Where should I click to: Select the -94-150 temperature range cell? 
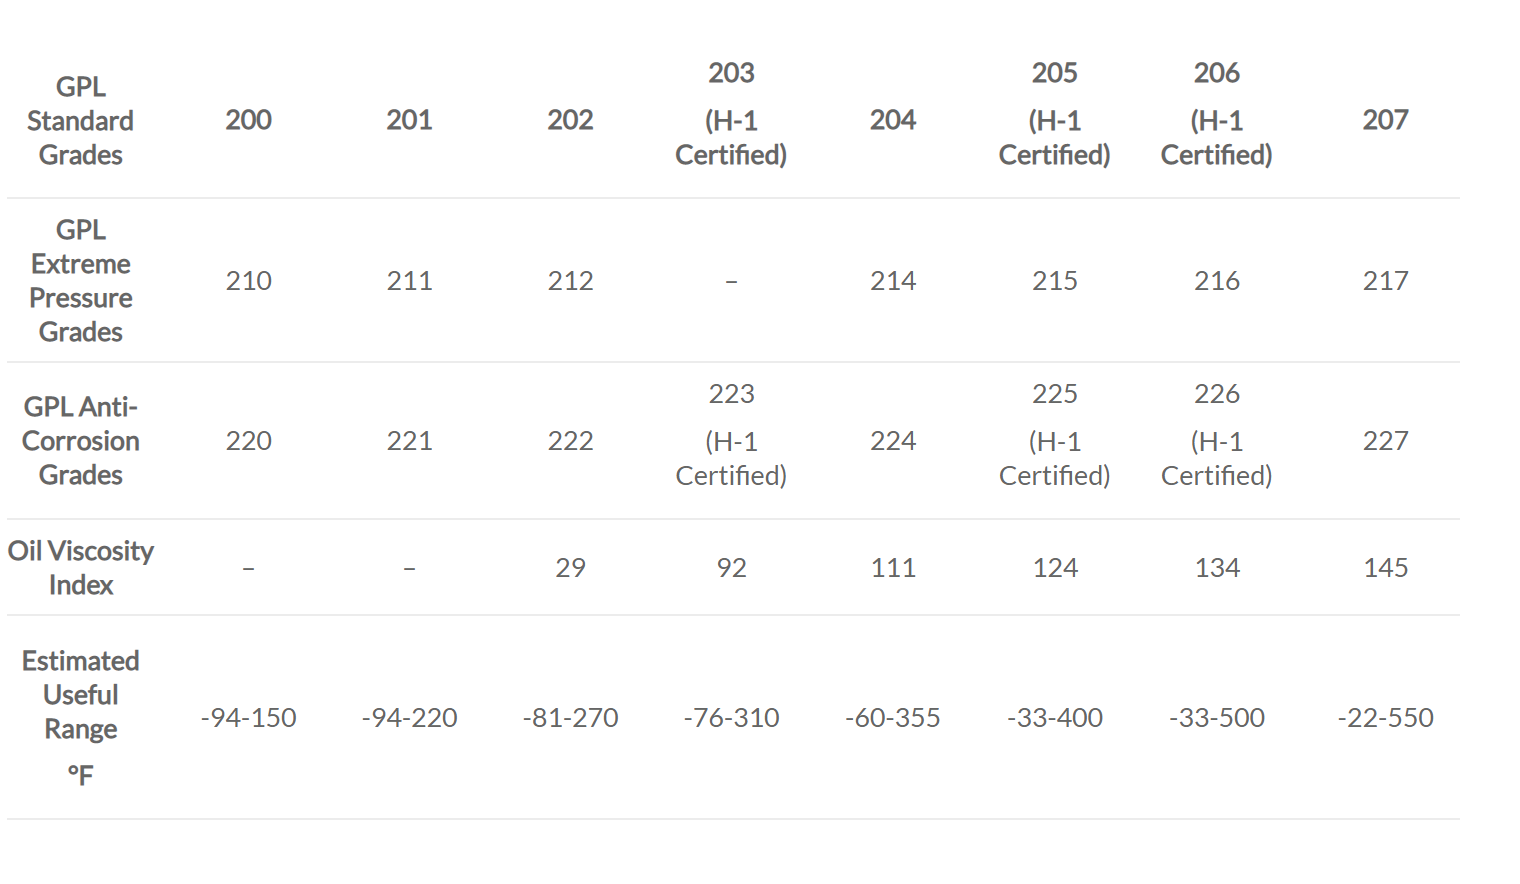click(248, 718)
